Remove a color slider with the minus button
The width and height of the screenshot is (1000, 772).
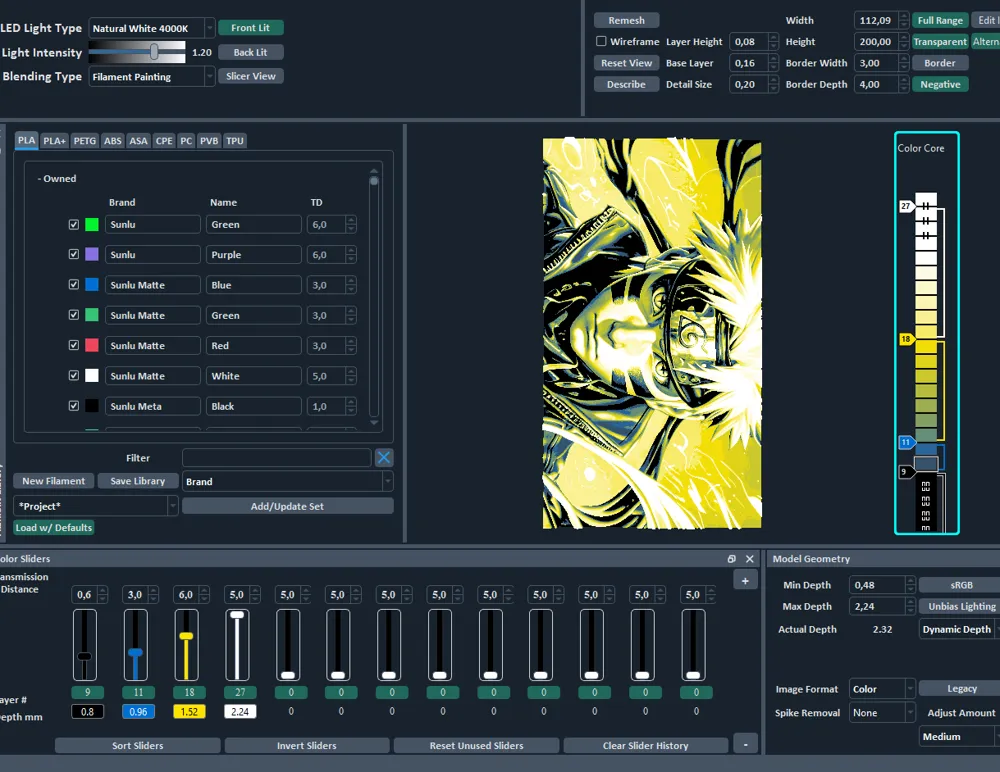(x=745, y=744)
